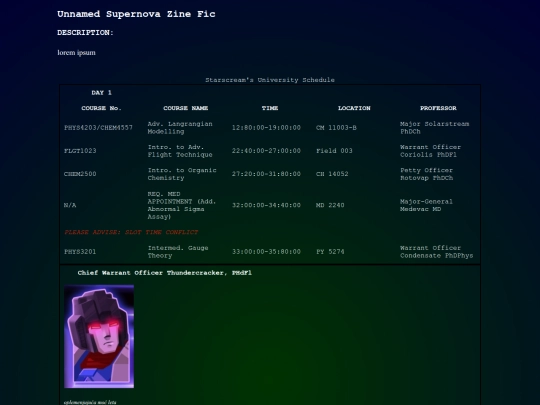Click 'Intermed. Gauge Theory' course name

[178, 252]
